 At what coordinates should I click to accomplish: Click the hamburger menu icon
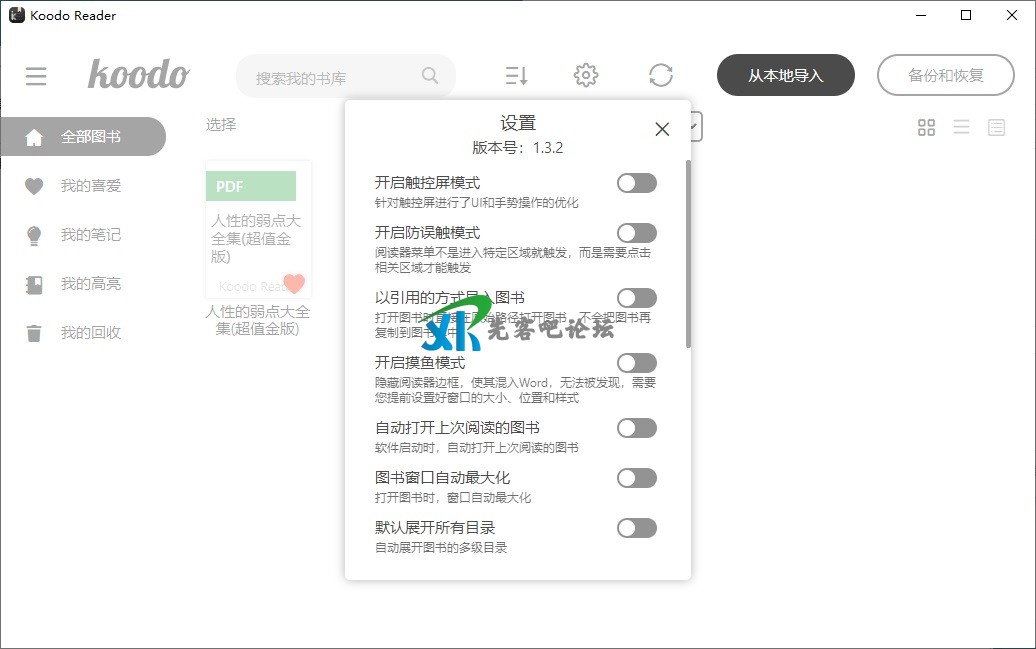(36, 76)
